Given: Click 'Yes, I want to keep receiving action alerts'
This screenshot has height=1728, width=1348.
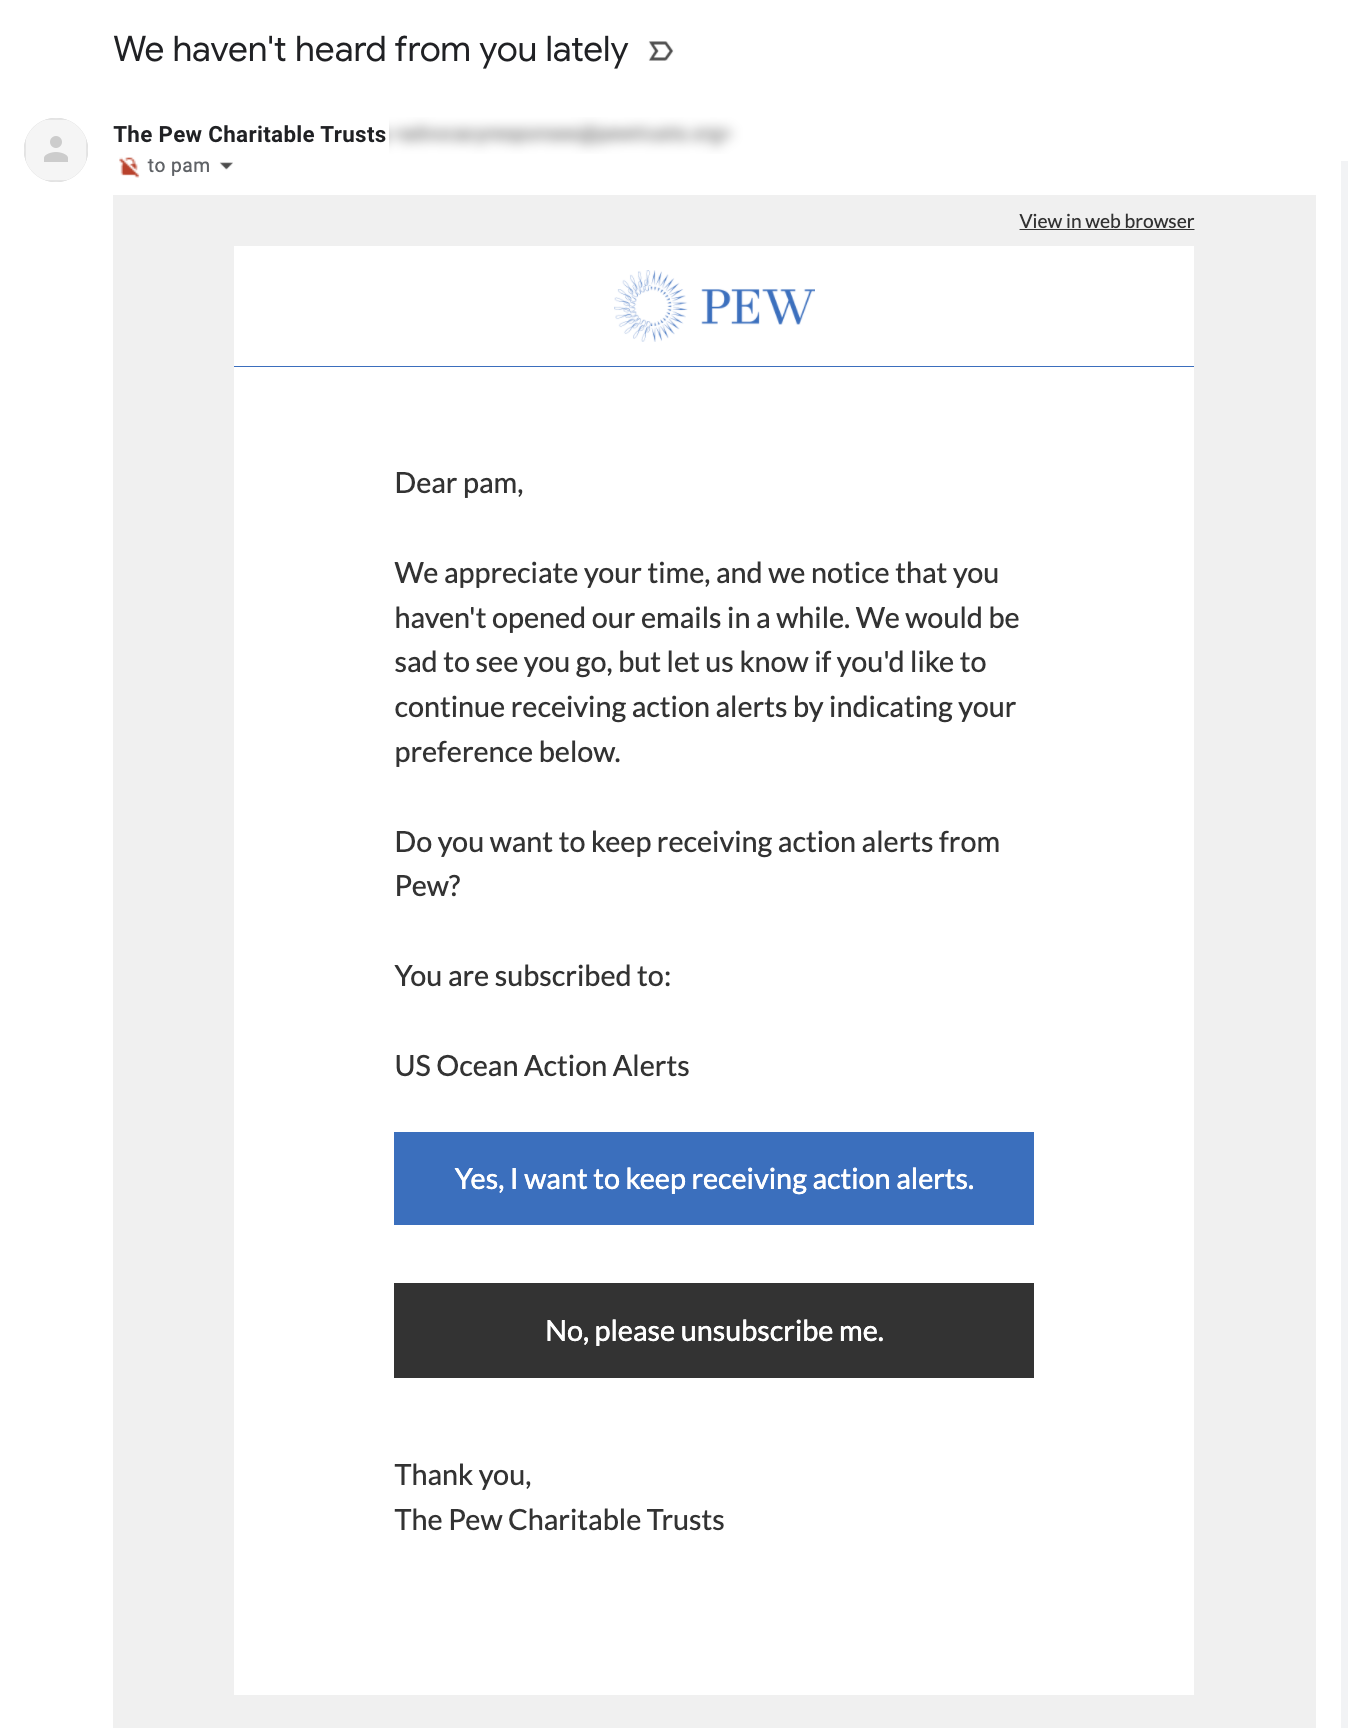Looking at the screenshot, I should tap(713, 1179).
